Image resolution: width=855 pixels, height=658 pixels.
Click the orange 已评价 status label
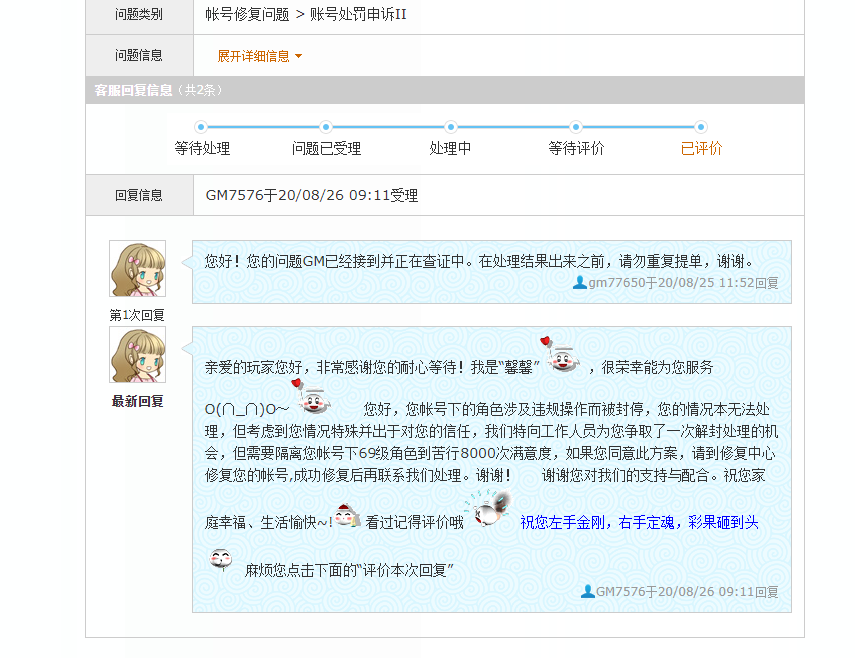pyautogui.click(x=701, y=148)
